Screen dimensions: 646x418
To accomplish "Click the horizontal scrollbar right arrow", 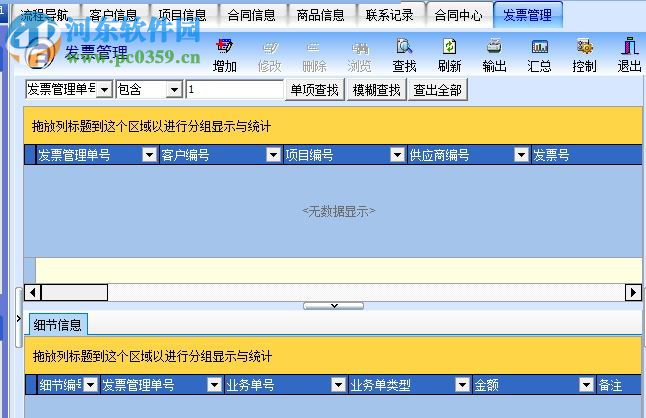I will click(633, 292).
